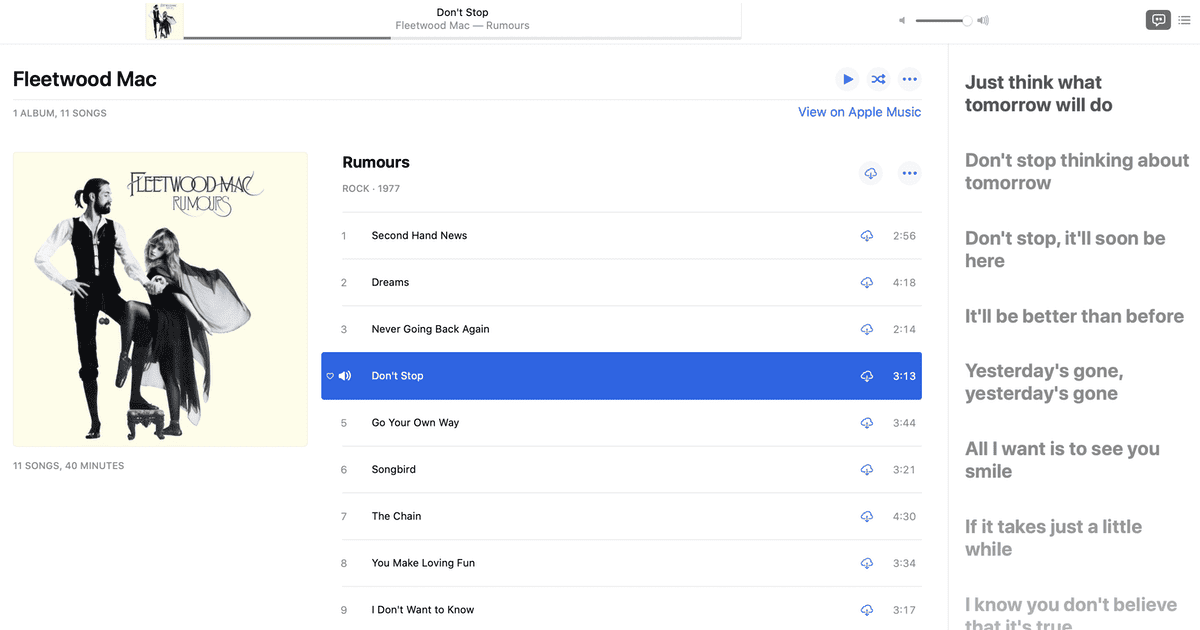
Task: Play the Fleetwood Mac artist songs
Action: click(848, 79)
